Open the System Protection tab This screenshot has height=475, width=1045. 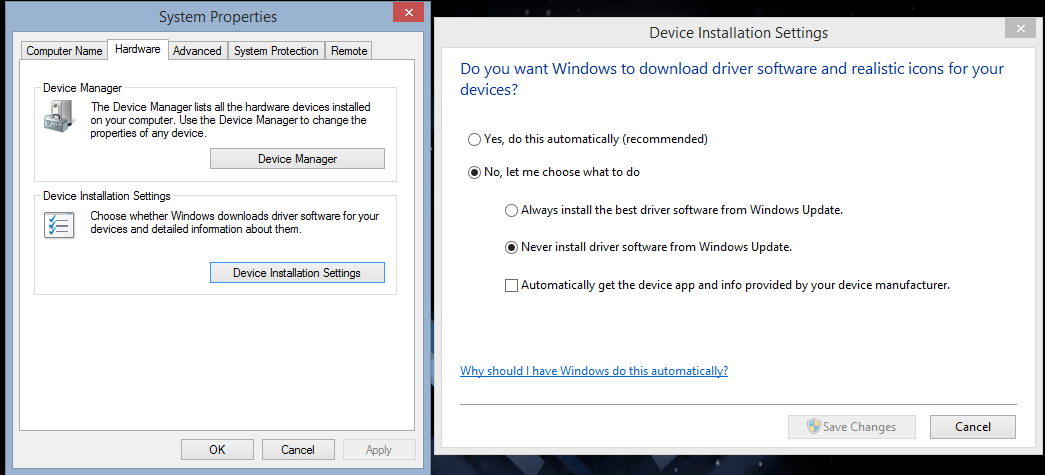(x=276, y=51)
